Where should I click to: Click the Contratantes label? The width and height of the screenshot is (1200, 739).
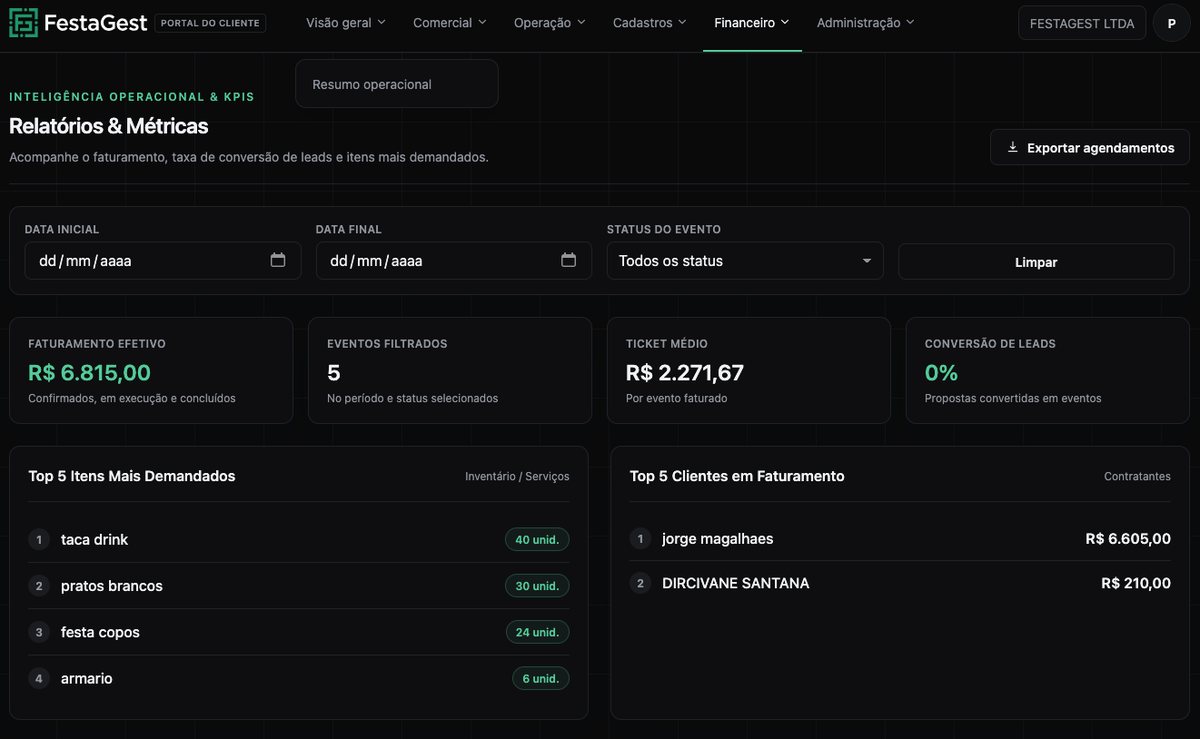click(x=1137, y=477)
